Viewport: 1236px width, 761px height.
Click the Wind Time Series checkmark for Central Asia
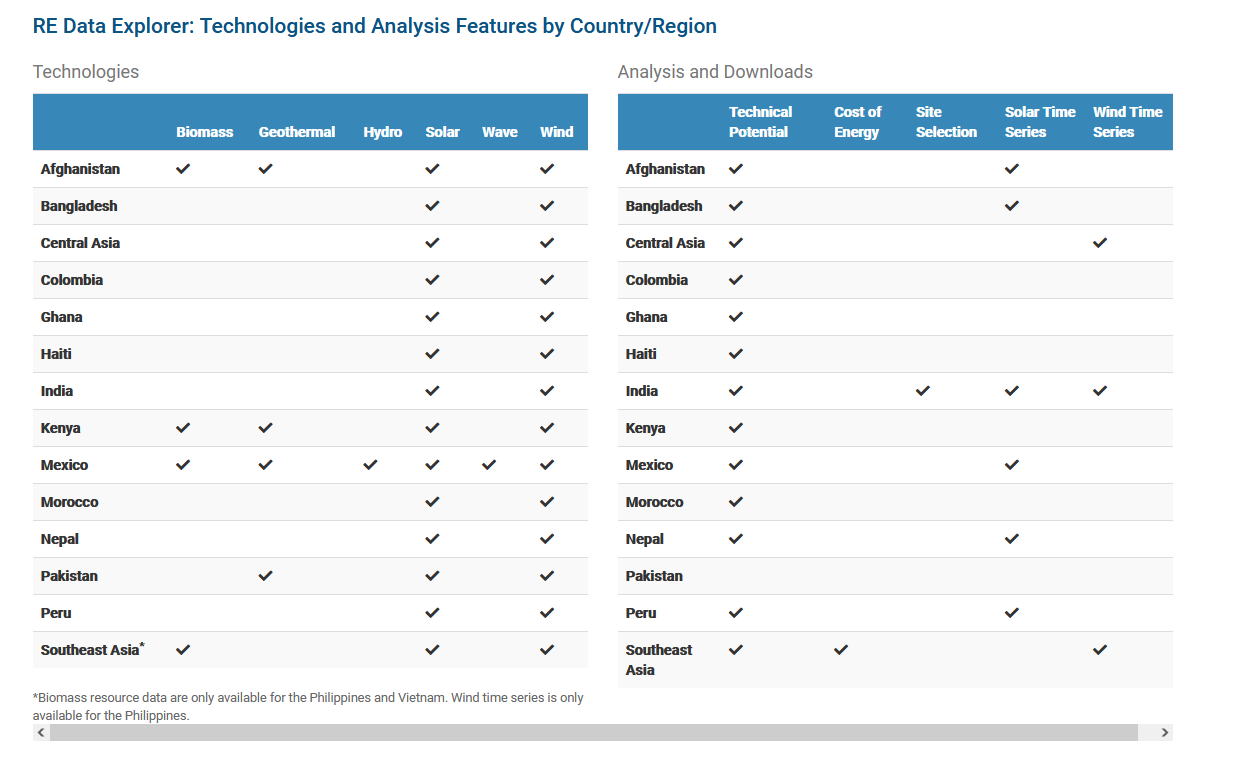click(x=1099, y=243)
